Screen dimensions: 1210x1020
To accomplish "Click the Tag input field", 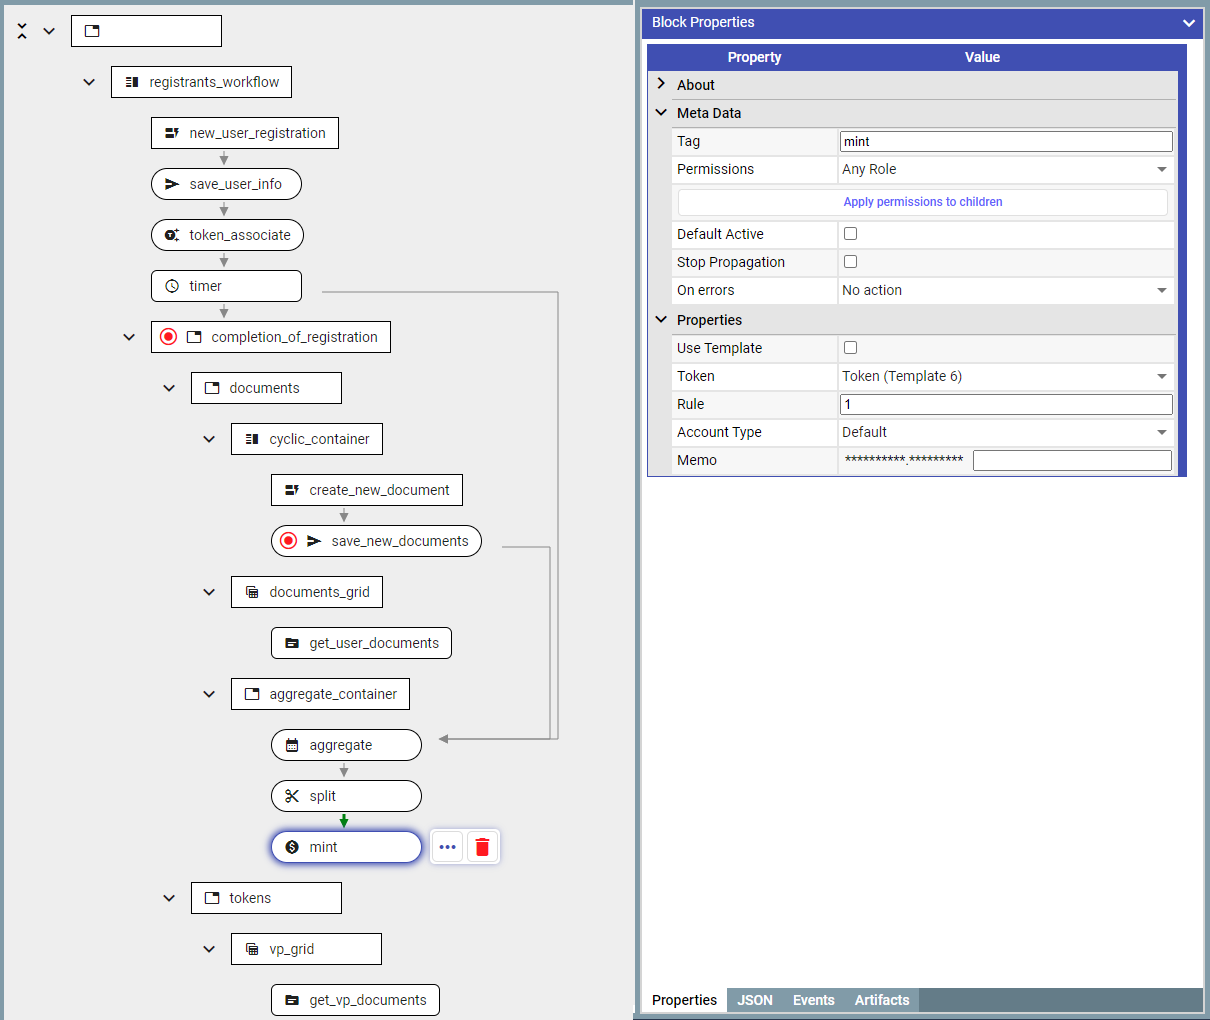I will [x=1005, y=142].
